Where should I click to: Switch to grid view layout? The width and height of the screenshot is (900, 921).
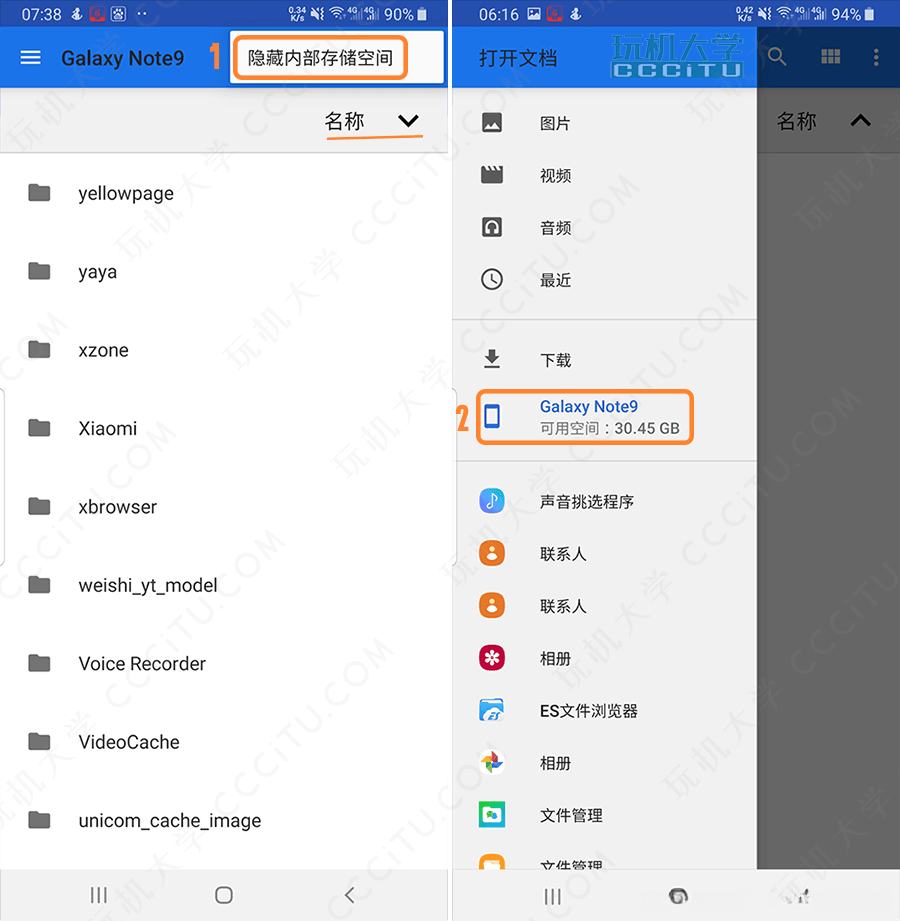pos(830,57)
